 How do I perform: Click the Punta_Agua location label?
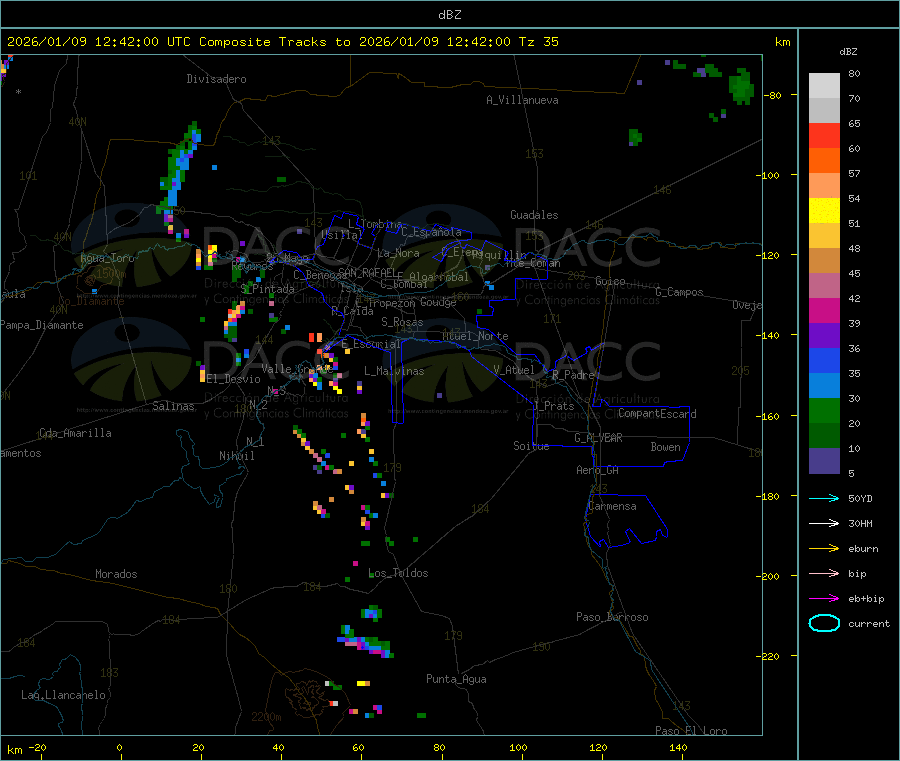click(x=456, y=679)
